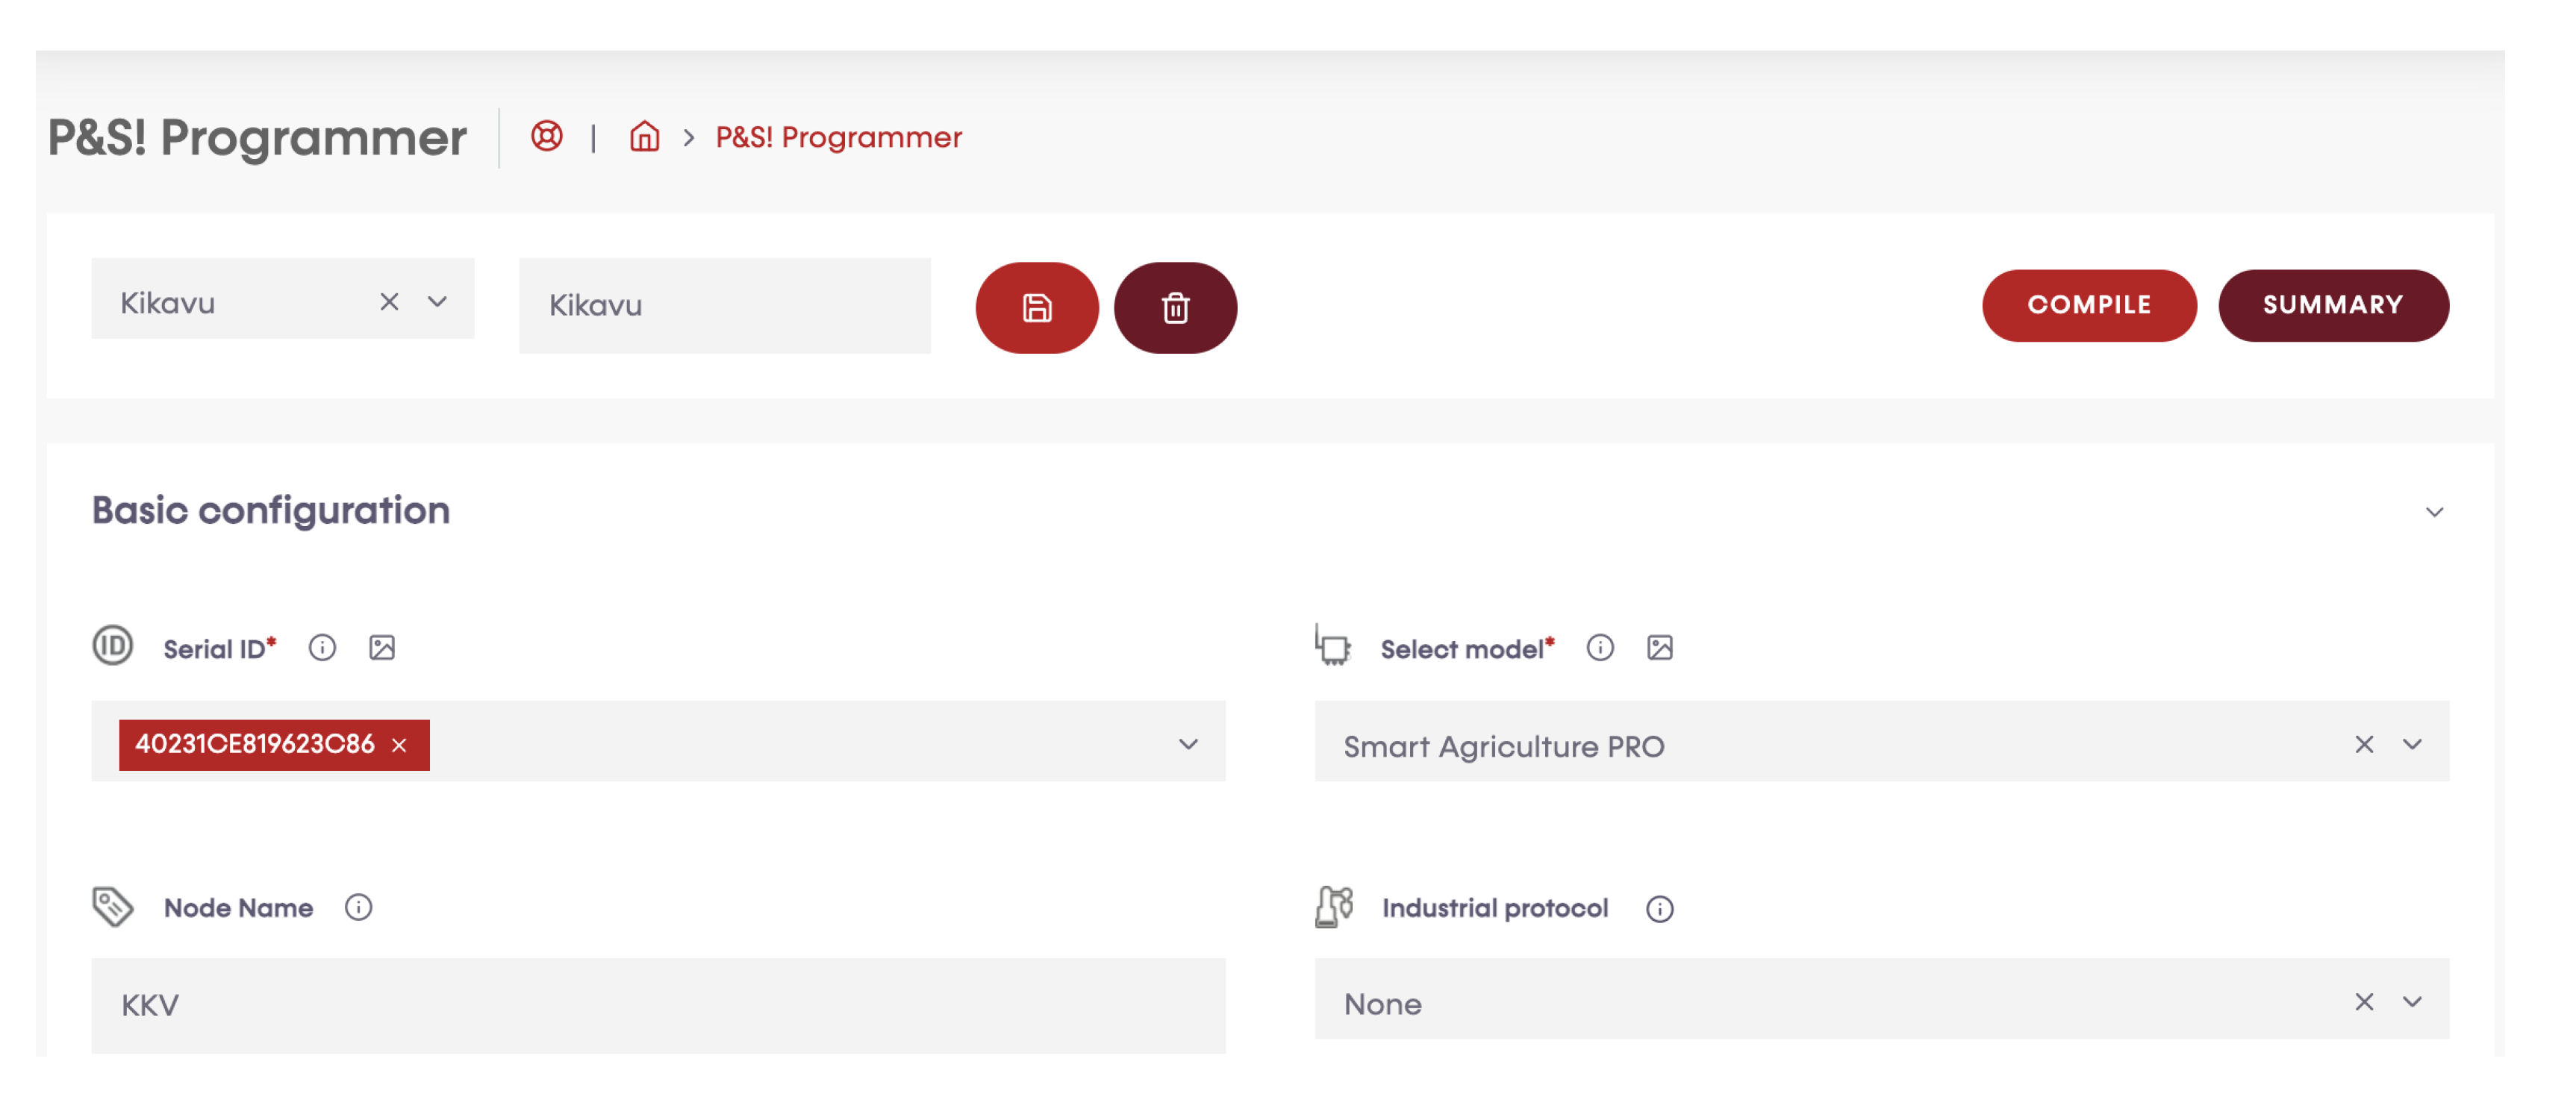Open the Node Name info tooltip
The width and height of the screenshot is (2576, 1094).
pos(357,908)
